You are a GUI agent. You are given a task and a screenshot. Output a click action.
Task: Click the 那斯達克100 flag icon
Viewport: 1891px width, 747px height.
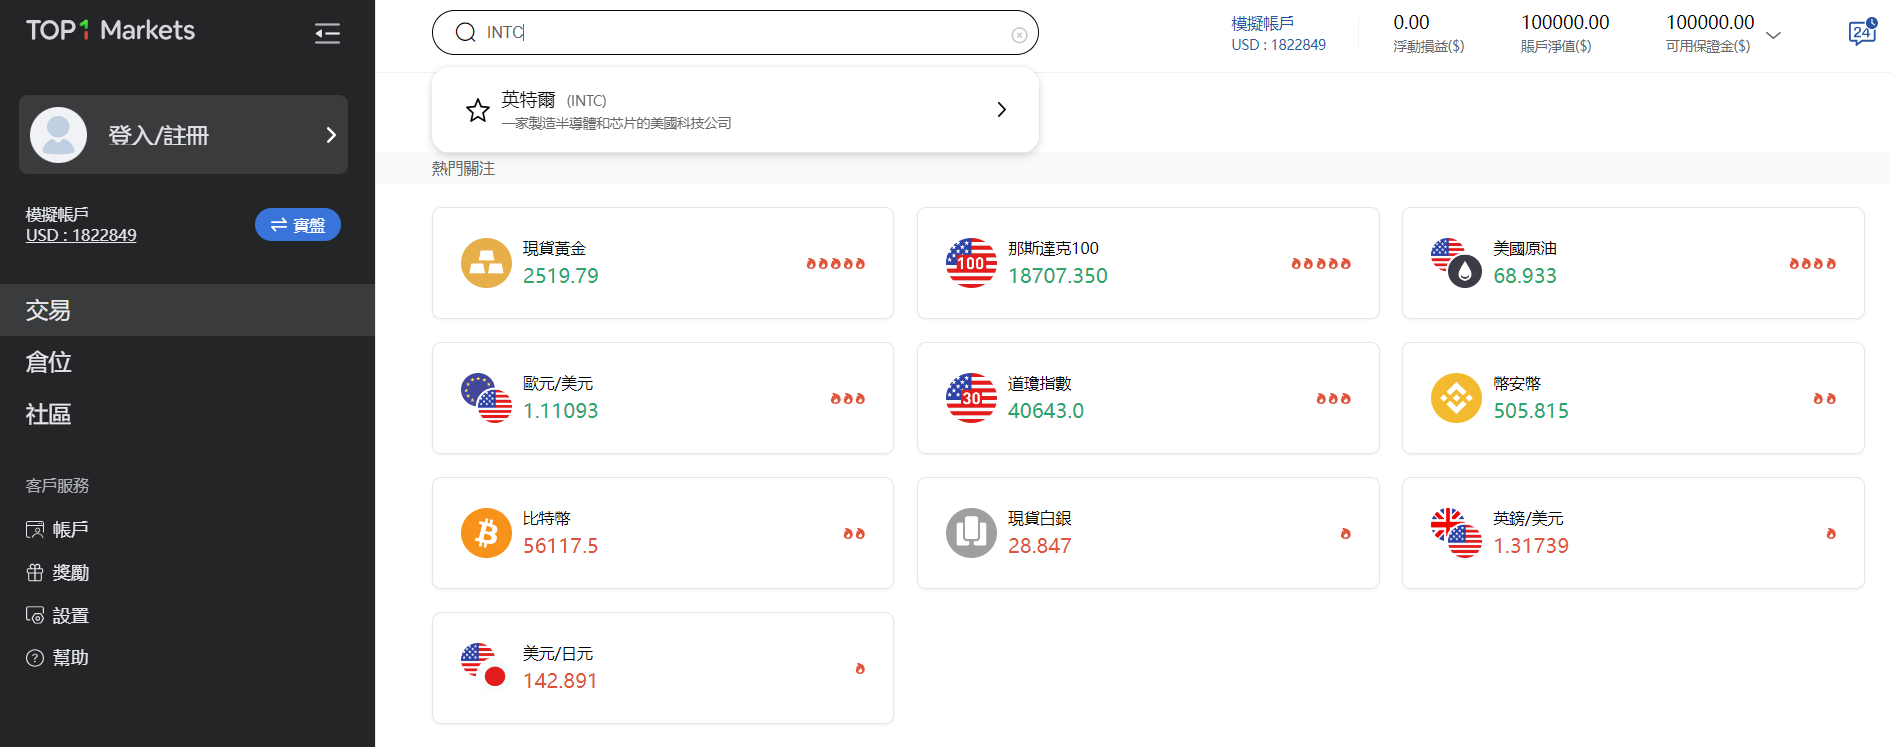(x=971, y=263)
